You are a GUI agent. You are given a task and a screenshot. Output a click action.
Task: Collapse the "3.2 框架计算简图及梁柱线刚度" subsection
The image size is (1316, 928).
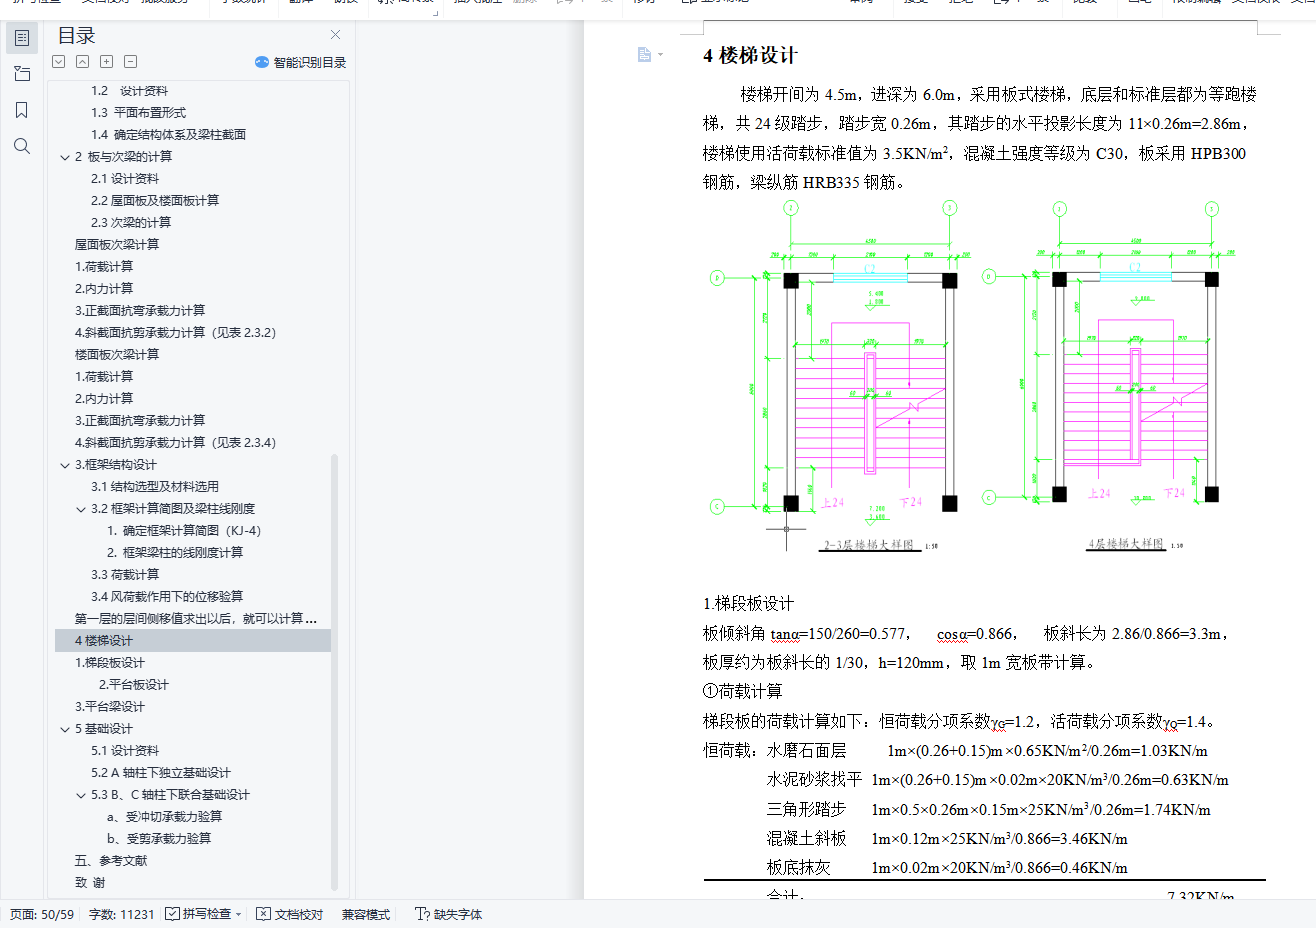(81, 509)
